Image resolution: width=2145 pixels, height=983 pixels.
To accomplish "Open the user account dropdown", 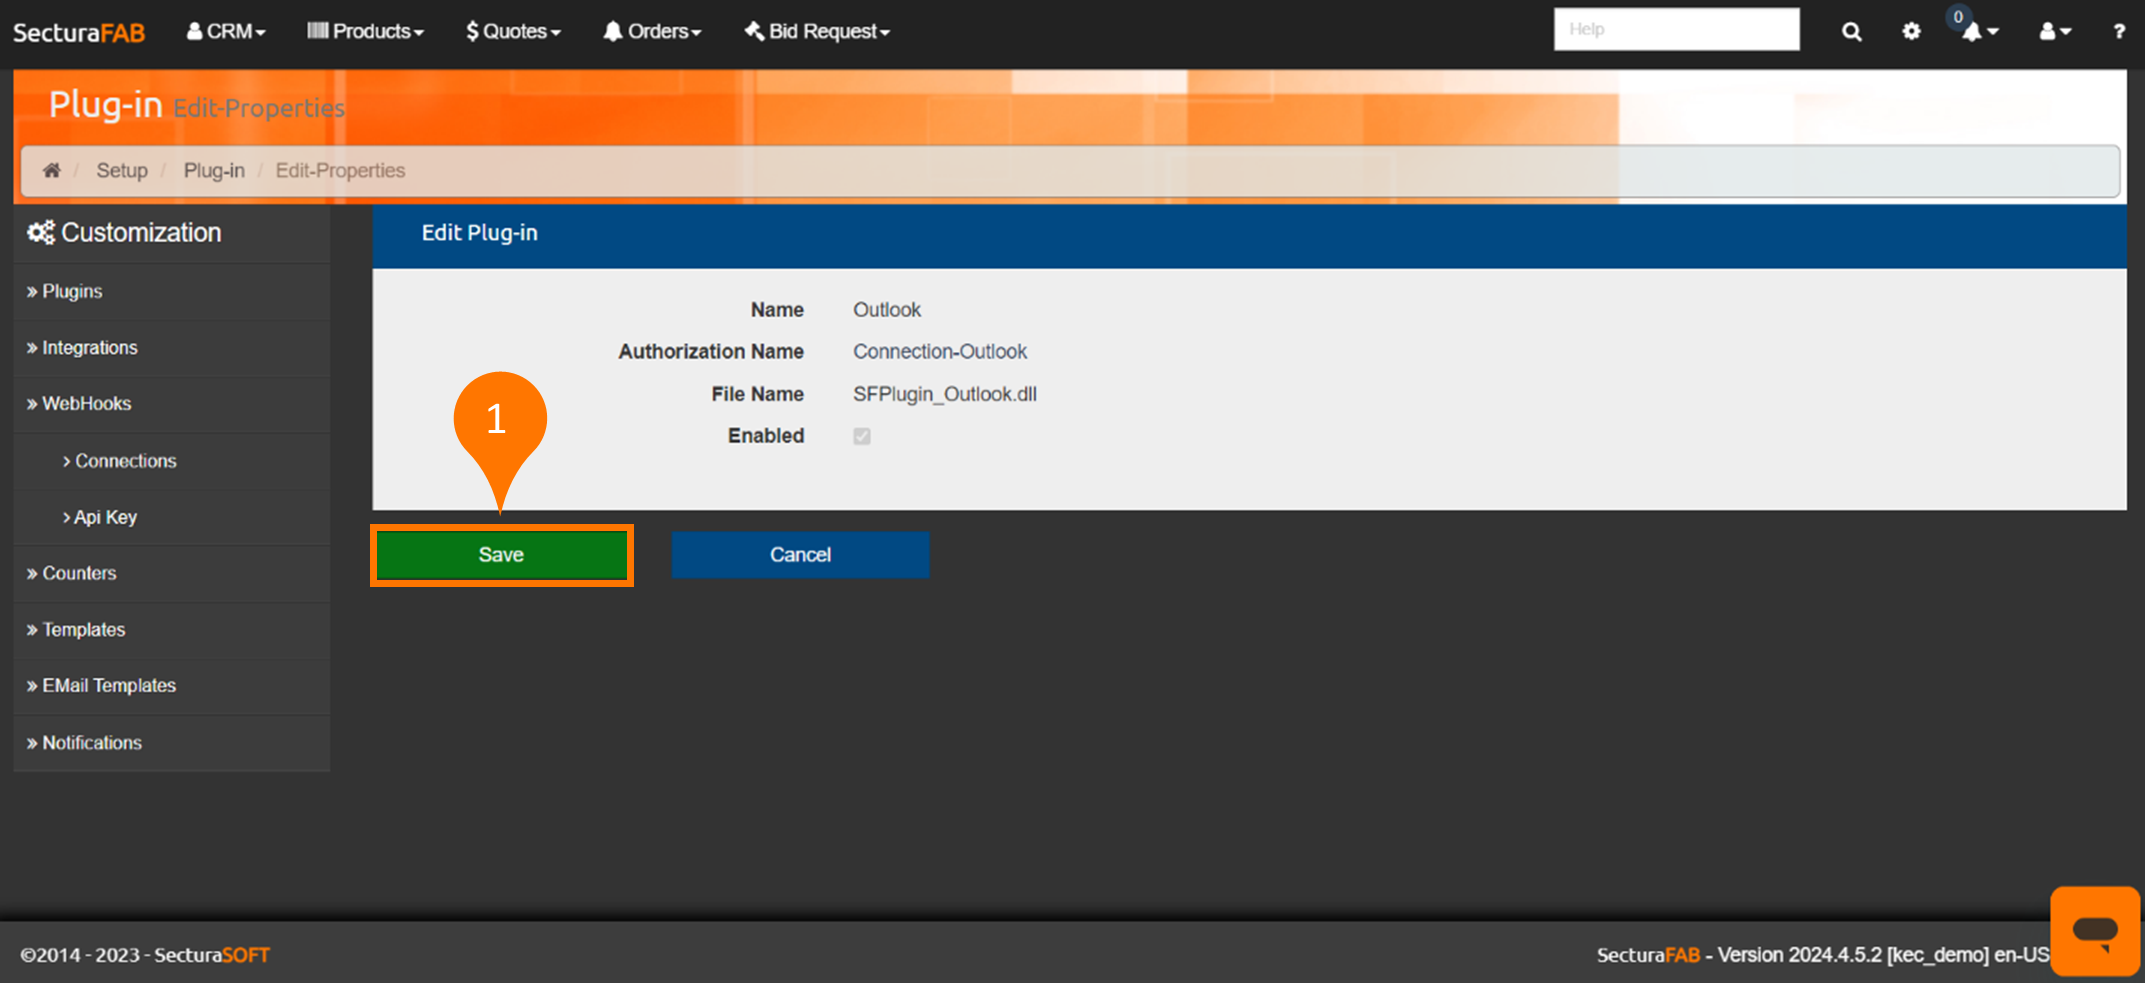I will (2055, 31).
